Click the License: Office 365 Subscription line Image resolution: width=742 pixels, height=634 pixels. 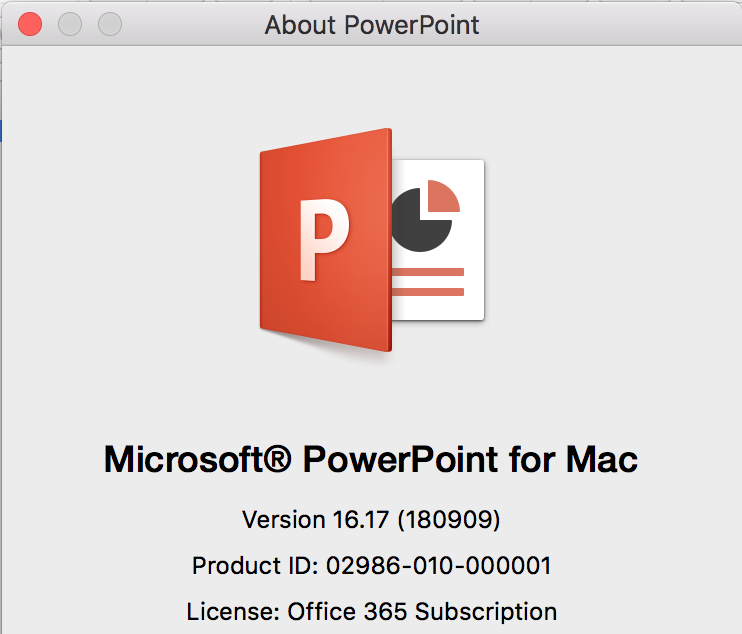(x=371, y=611)
